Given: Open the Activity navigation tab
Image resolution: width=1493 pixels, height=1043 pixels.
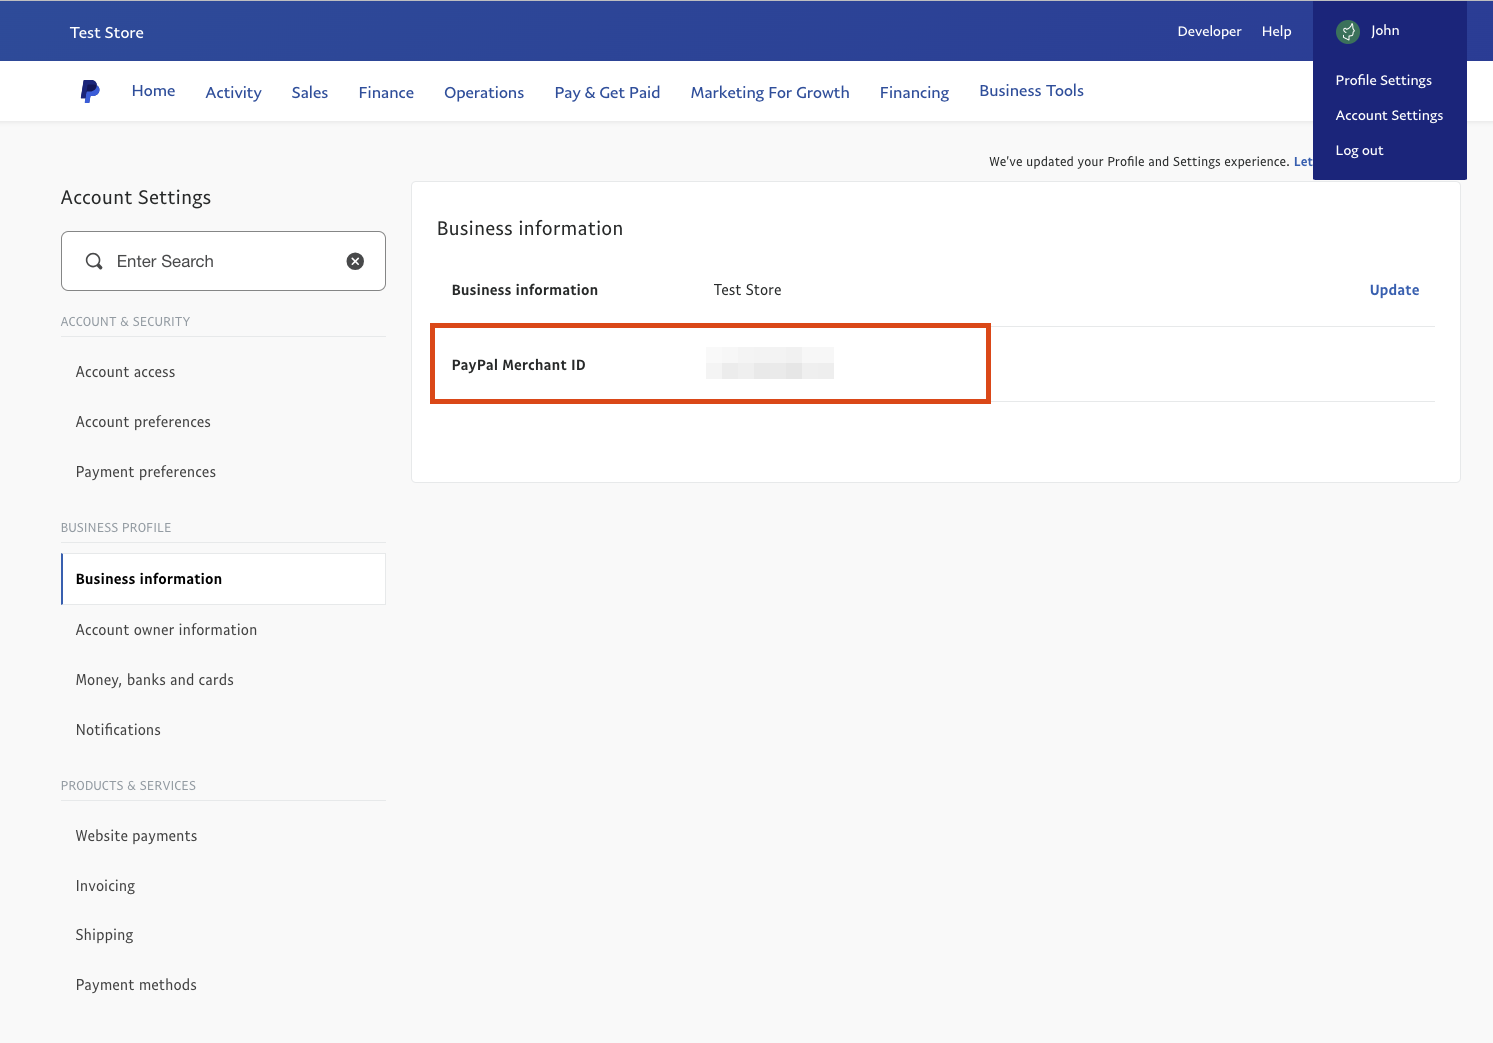Looking at the screenshot, I should click(x=233, y=91).
